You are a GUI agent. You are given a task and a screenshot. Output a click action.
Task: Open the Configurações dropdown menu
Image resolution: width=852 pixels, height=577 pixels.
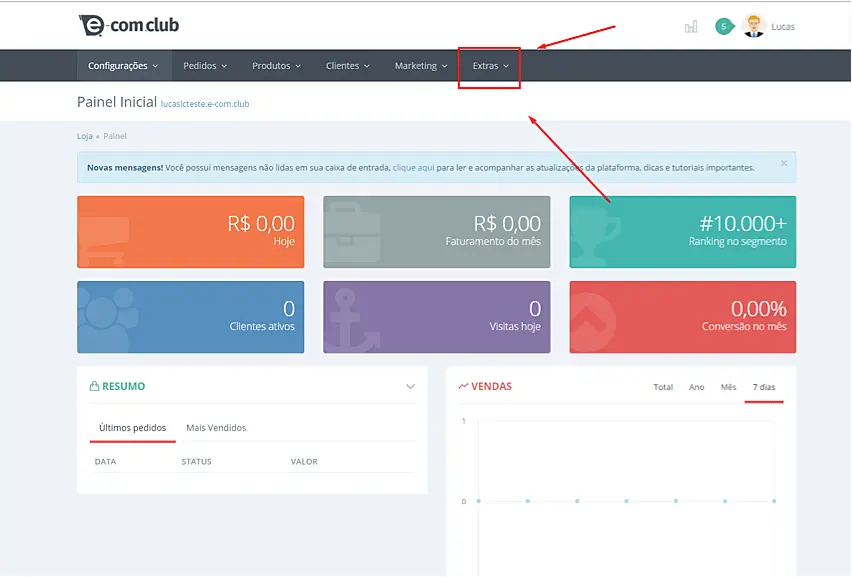(123, 66)
